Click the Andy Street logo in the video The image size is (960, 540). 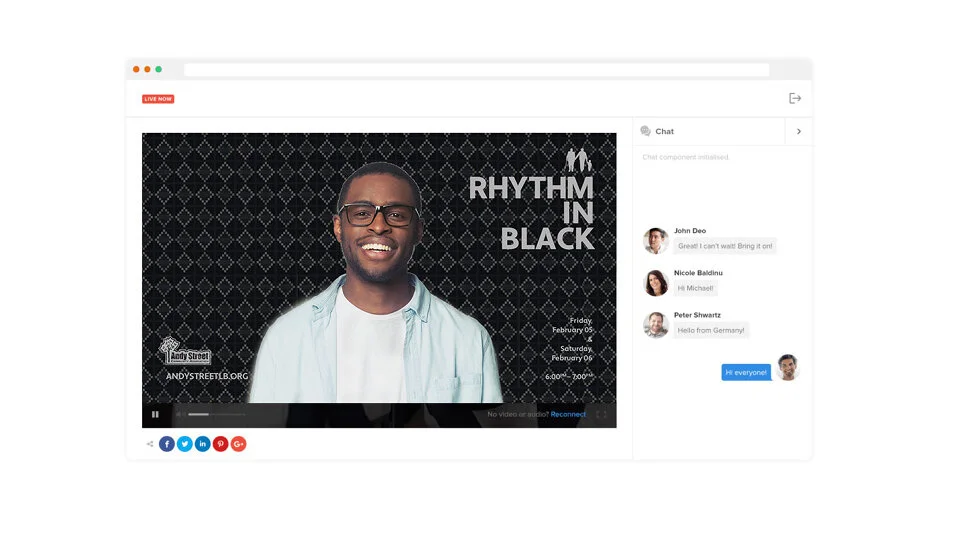coord(185,351)
